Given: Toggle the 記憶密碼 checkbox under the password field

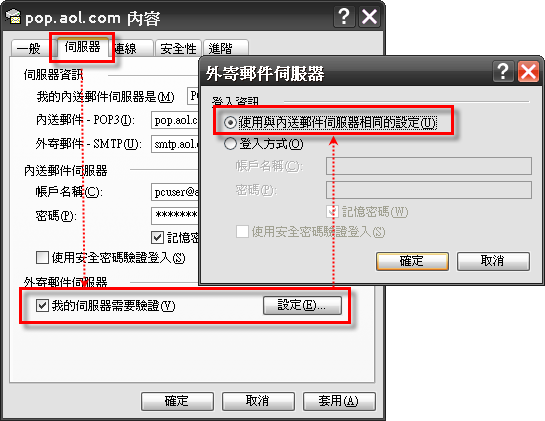Looking at the screenshot, I should (x=157, y=237).
